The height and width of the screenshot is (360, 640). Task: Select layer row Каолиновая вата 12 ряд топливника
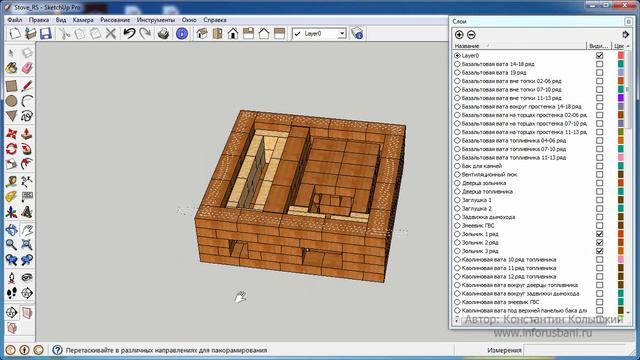click(509, 276)
